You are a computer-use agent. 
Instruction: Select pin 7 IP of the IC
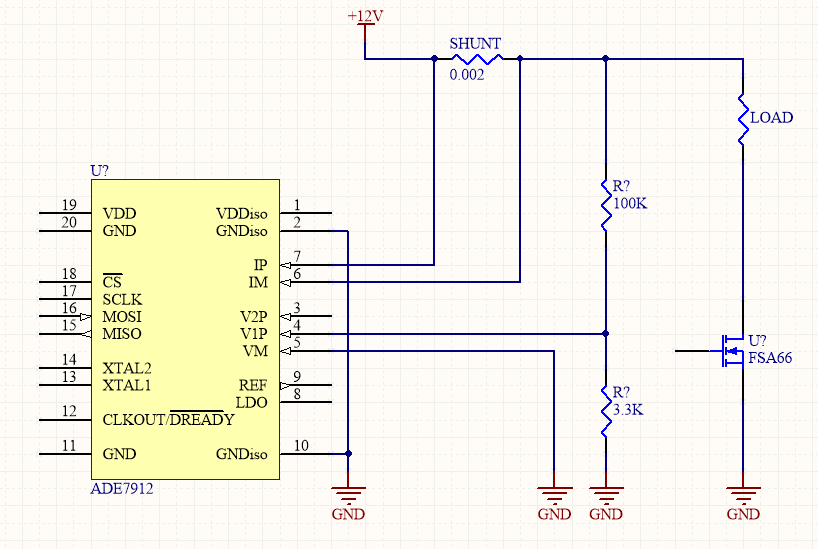(x=306, y=265)
